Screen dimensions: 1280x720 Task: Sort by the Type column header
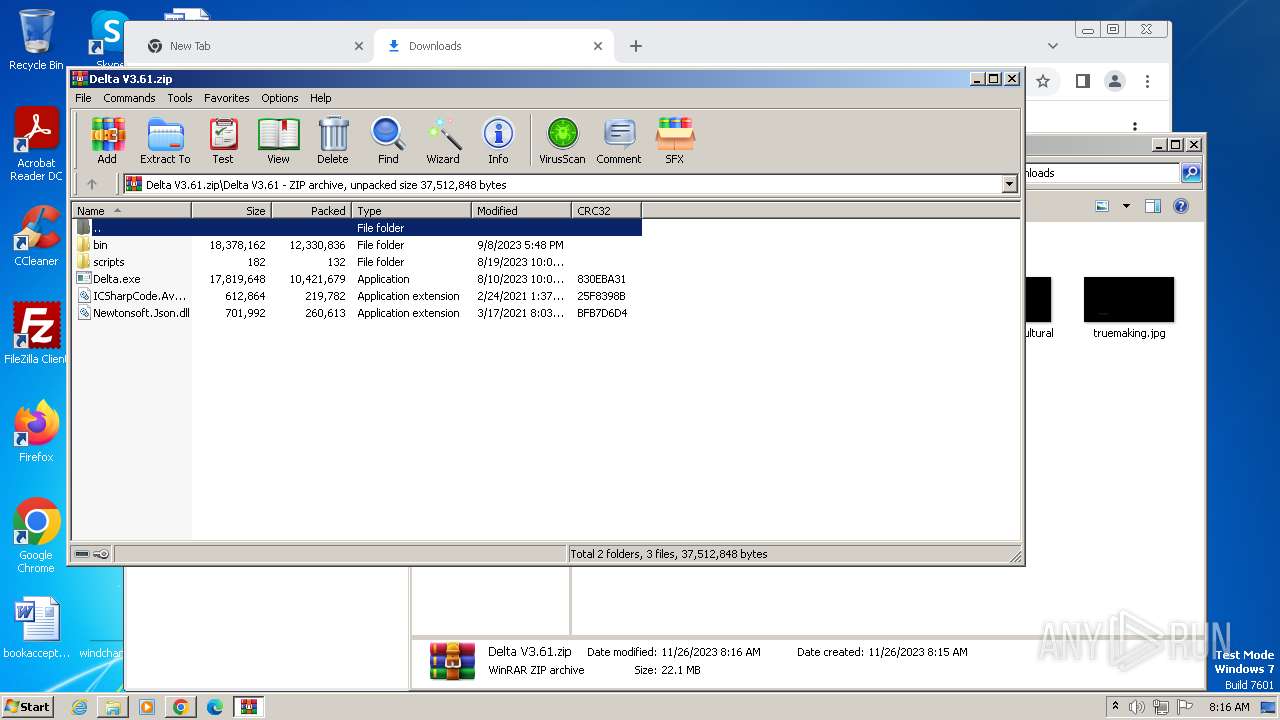(x=411, y=211)
